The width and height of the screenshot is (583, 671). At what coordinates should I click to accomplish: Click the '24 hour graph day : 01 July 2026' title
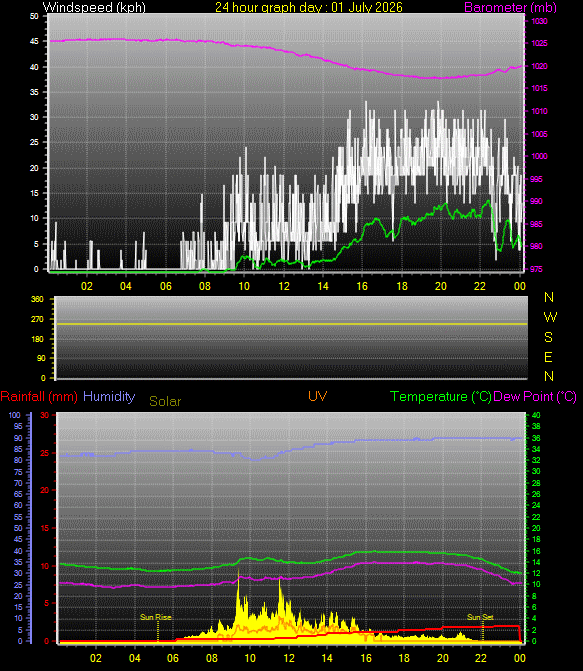tap(309, 7)
